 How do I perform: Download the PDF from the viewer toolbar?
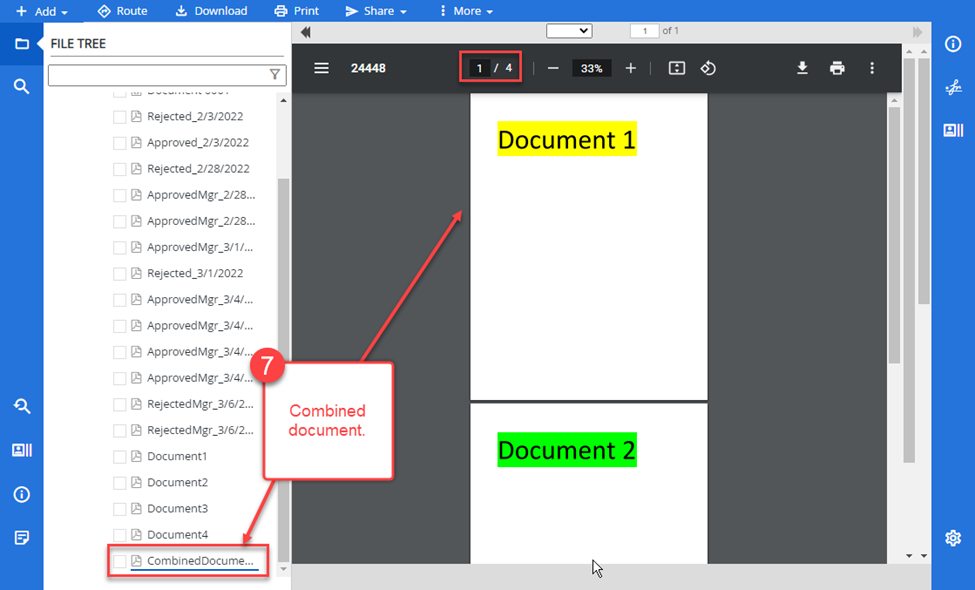coord(802,68)
